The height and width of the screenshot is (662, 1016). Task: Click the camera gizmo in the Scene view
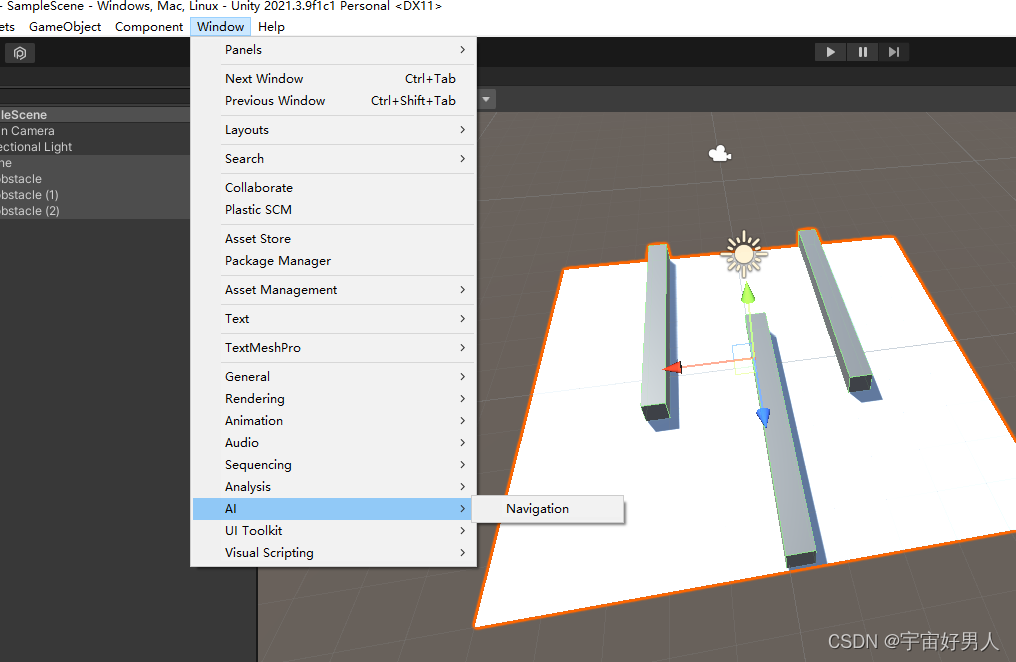(x=718, y=153)
